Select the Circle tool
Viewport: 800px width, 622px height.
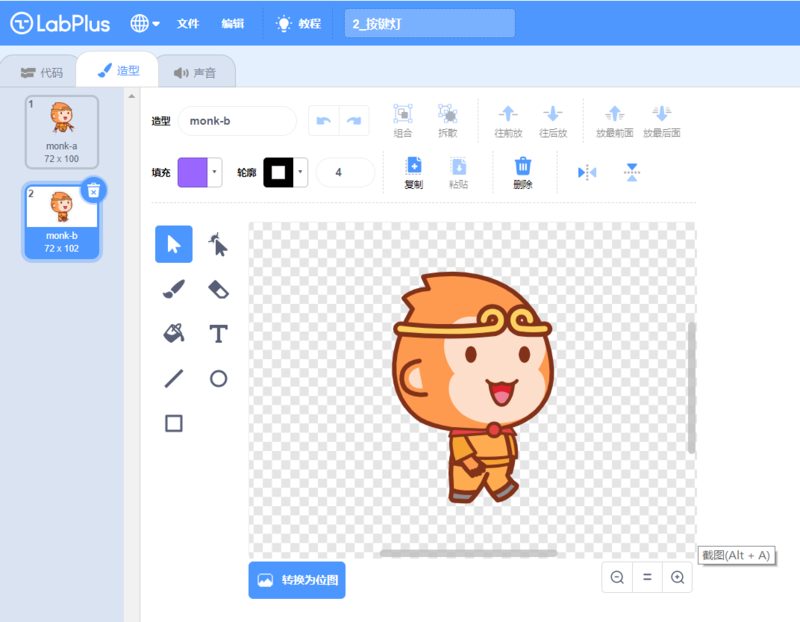(218, 379)
